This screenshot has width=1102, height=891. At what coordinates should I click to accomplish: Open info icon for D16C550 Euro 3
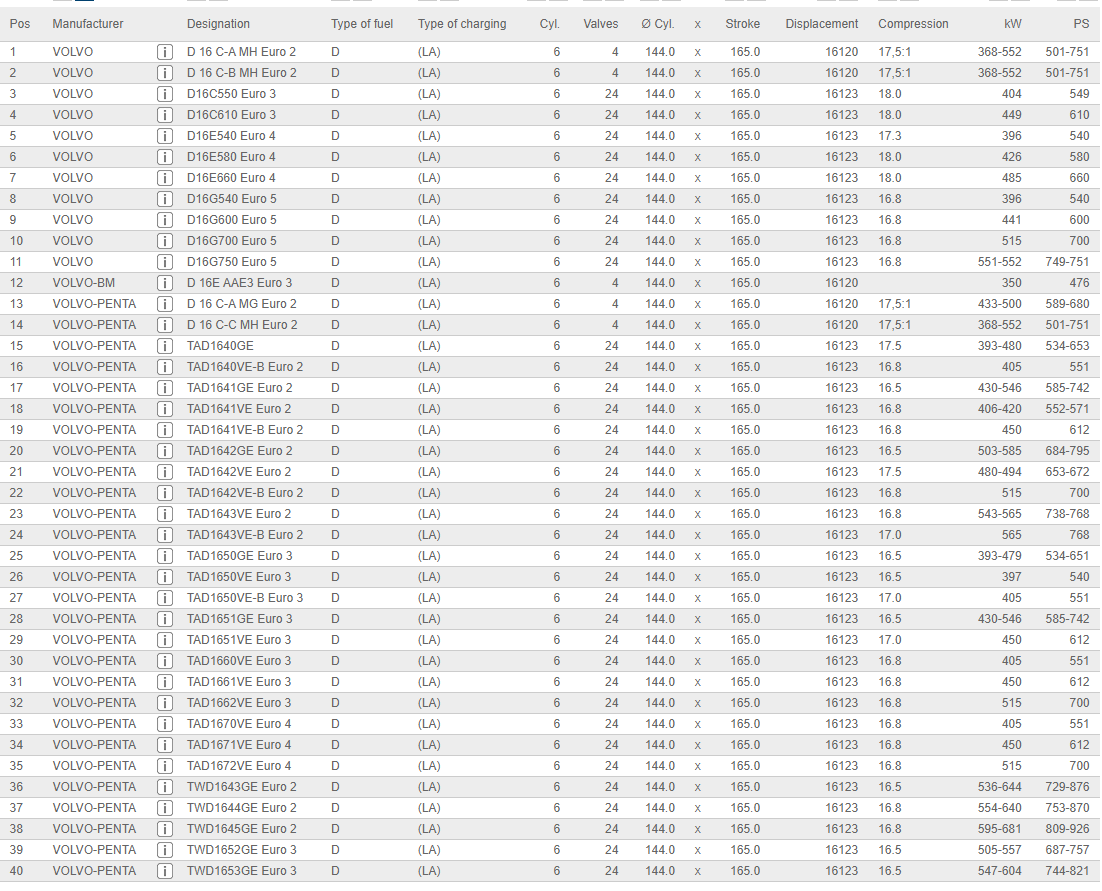pos(165,94)
